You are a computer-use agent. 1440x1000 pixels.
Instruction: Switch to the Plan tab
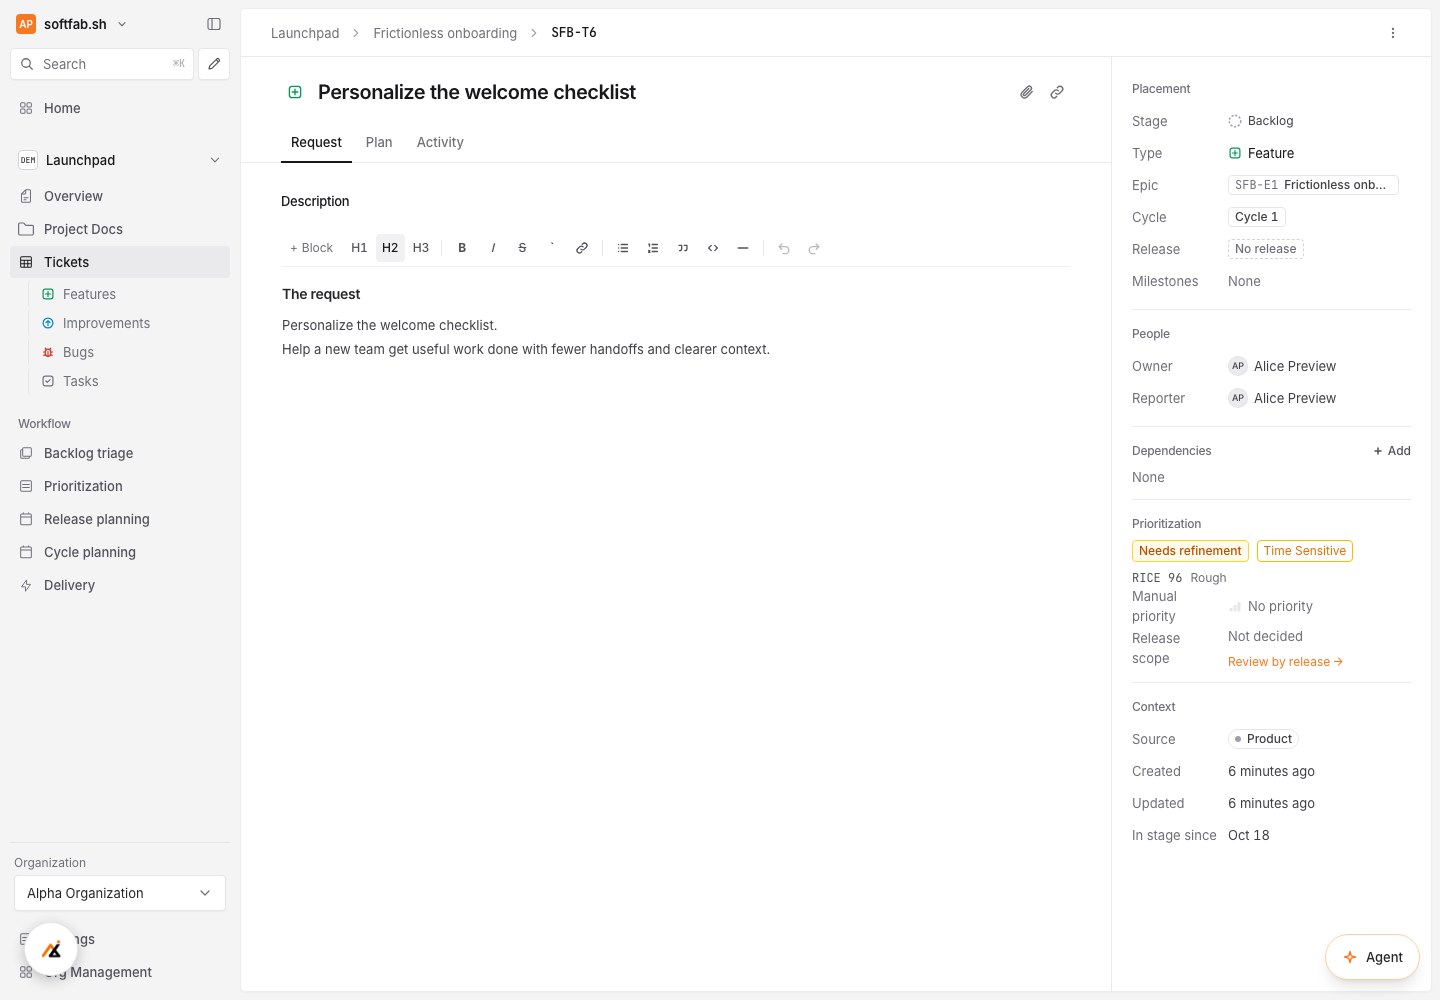379,142
